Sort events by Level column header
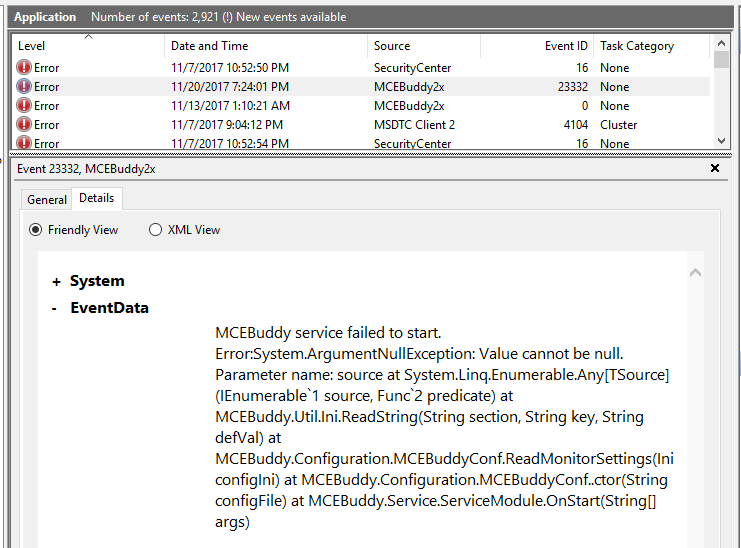Screen dimensions: 741x548 88,46
